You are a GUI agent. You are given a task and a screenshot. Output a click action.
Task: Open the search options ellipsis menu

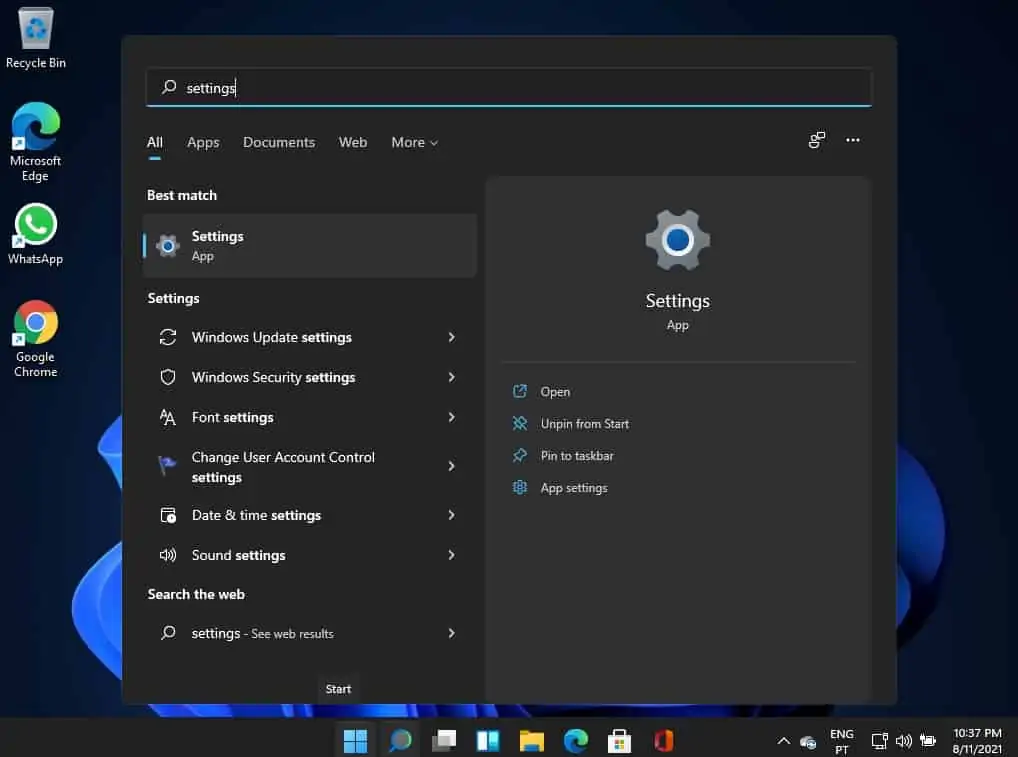853,140
